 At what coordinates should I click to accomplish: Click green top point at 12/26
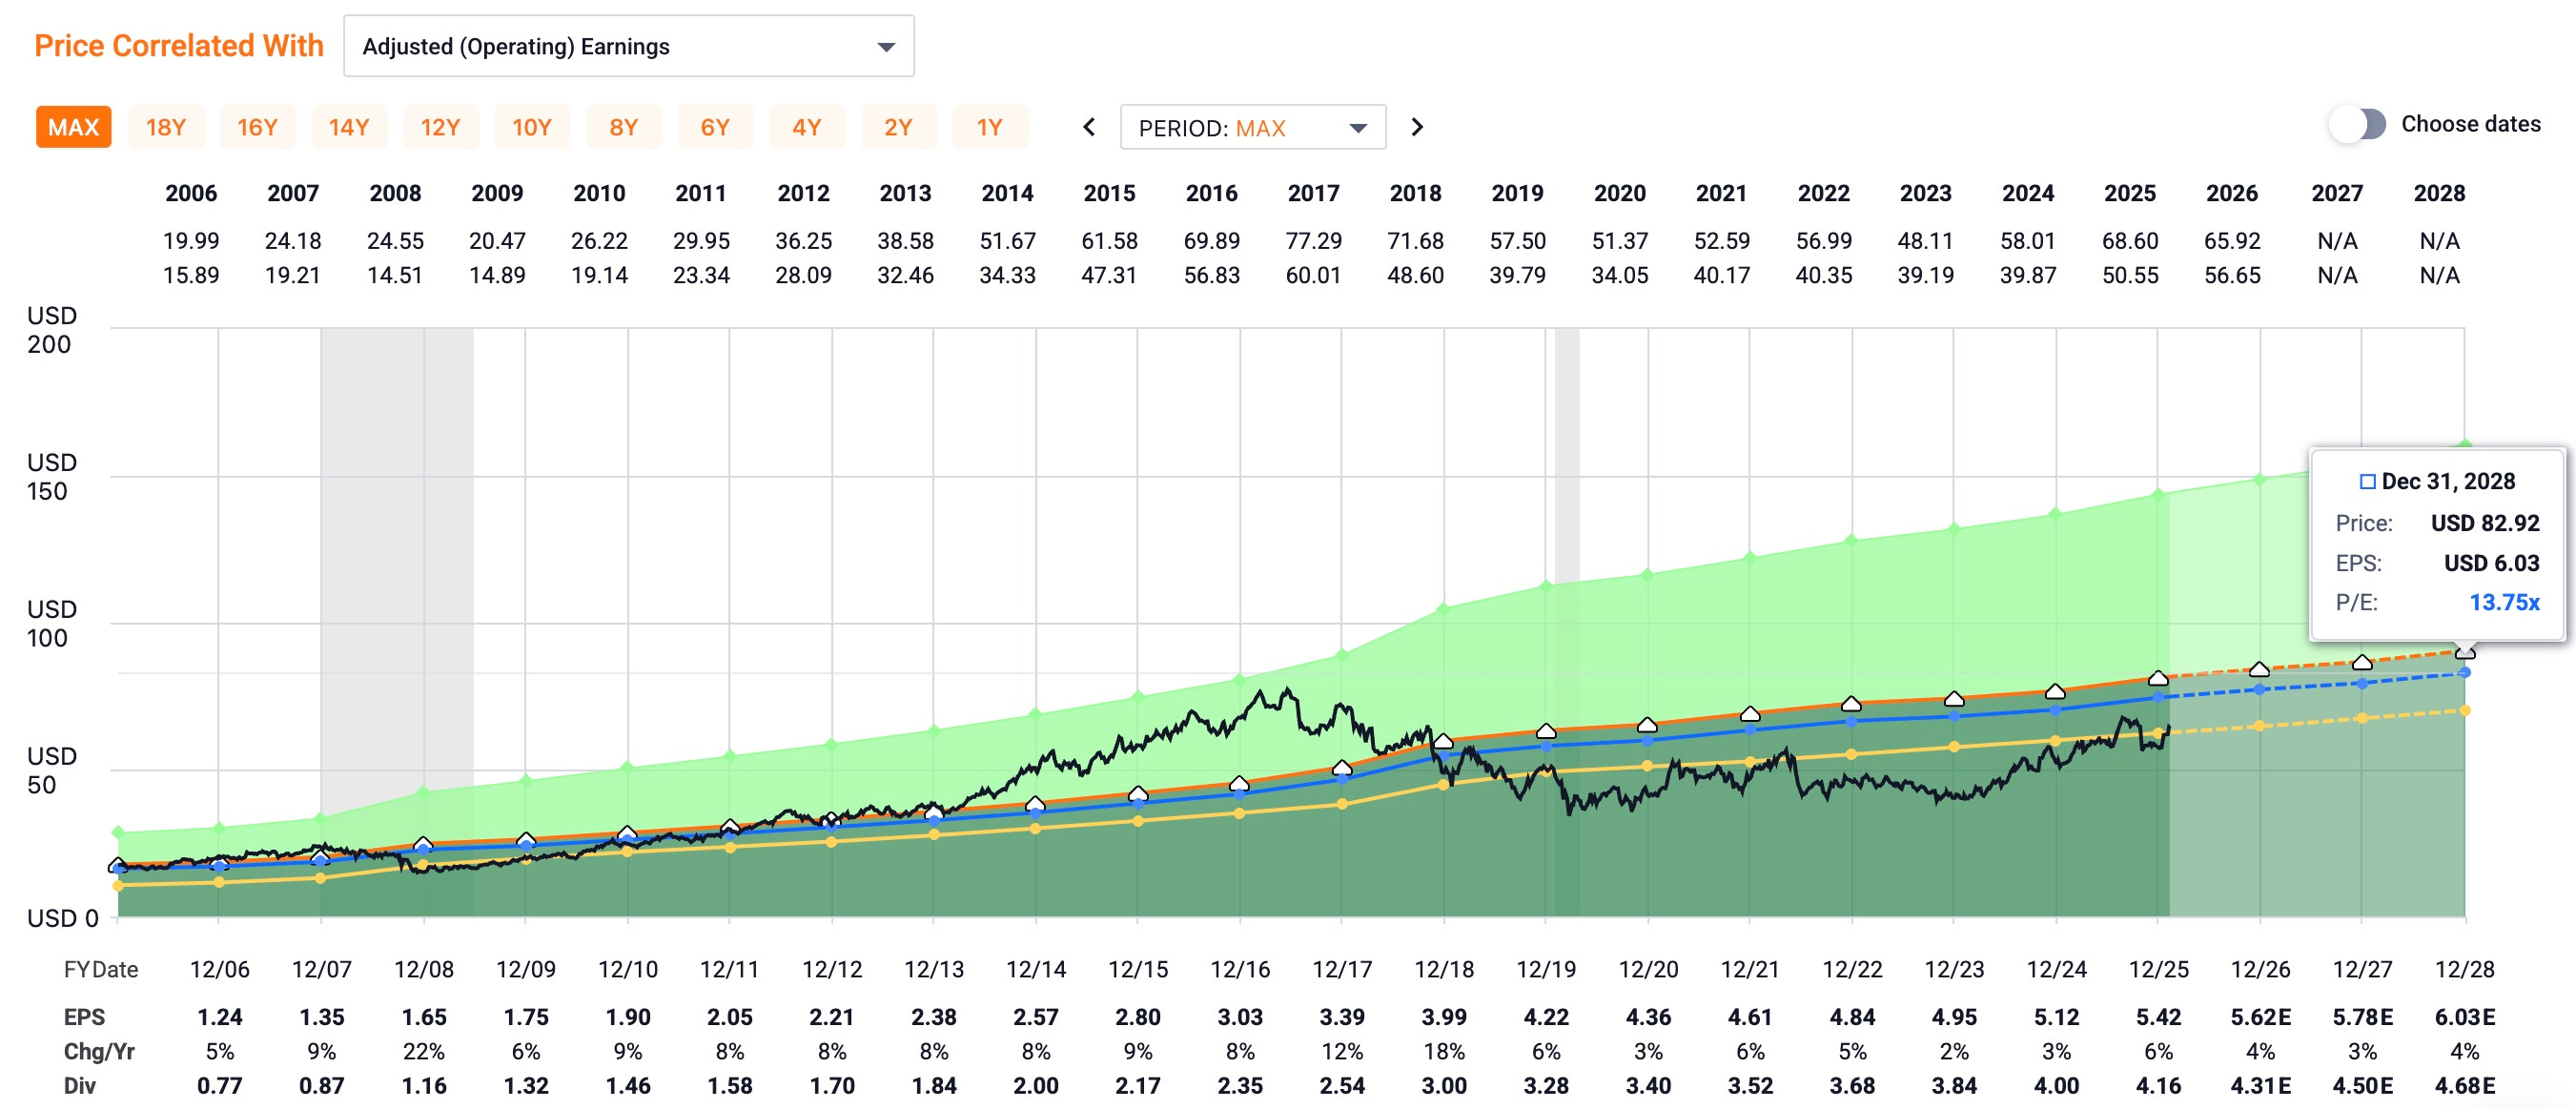(2260, 480)
